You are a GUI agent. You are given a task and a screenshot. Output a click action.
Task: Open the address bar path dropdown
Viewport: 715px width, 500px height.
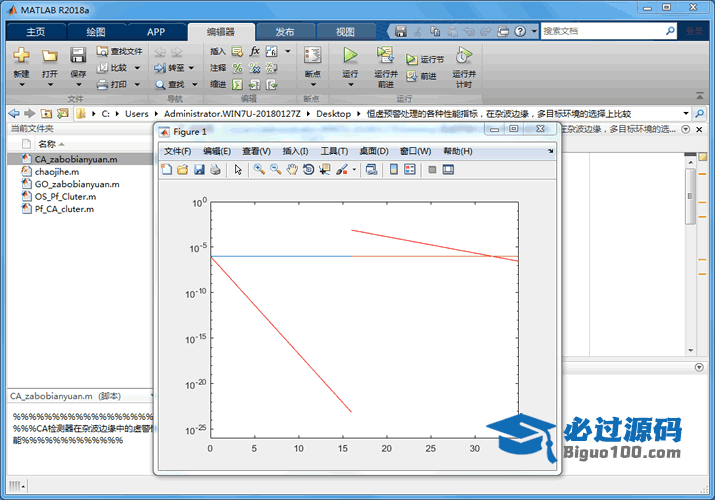tap(686, 113)
